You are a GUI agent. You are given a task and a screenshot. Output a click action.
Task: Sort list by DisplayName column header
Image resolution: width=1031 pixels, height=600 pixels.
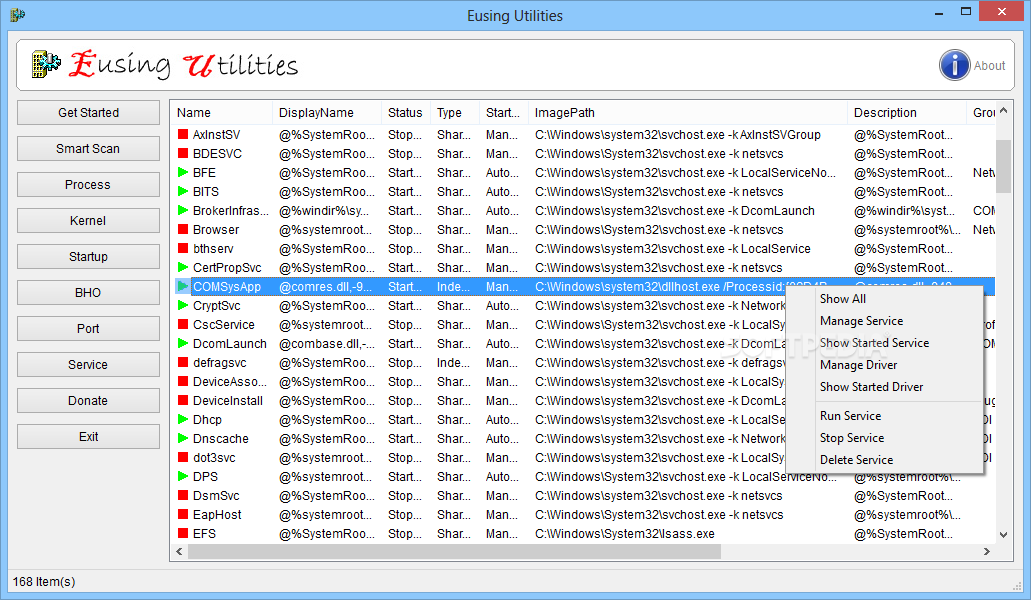(x=327, y=112)
